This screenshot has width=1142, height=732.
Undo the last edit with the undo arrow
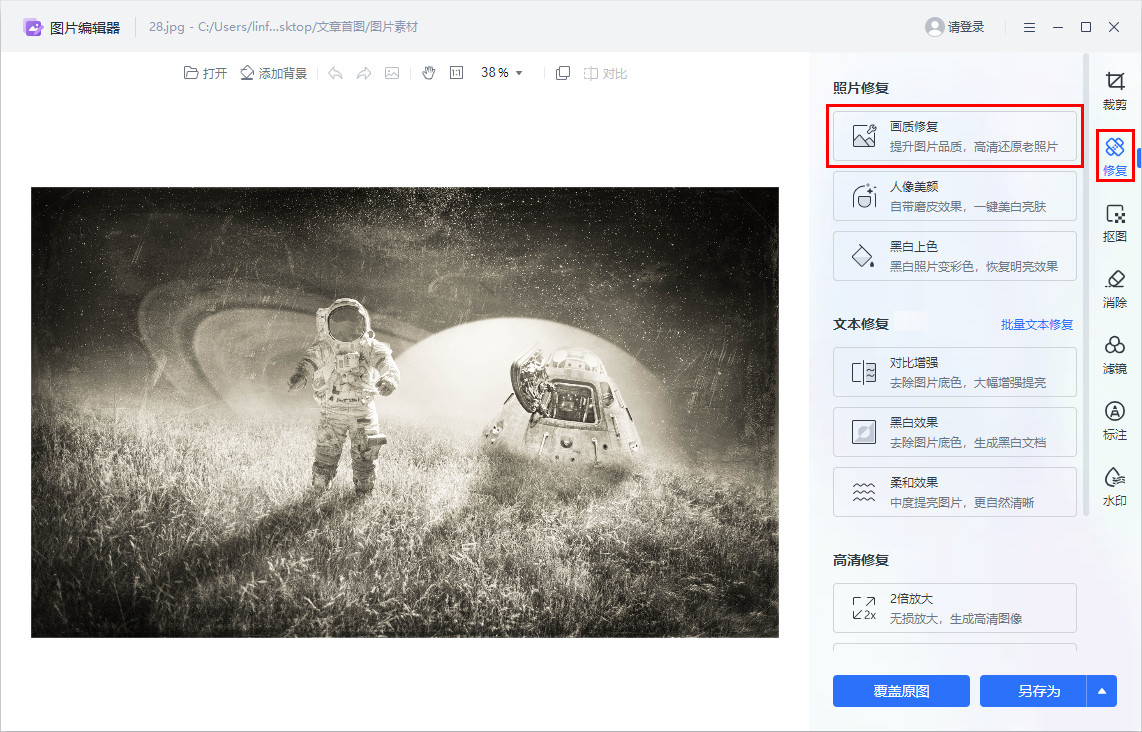[x=335, y=73]
